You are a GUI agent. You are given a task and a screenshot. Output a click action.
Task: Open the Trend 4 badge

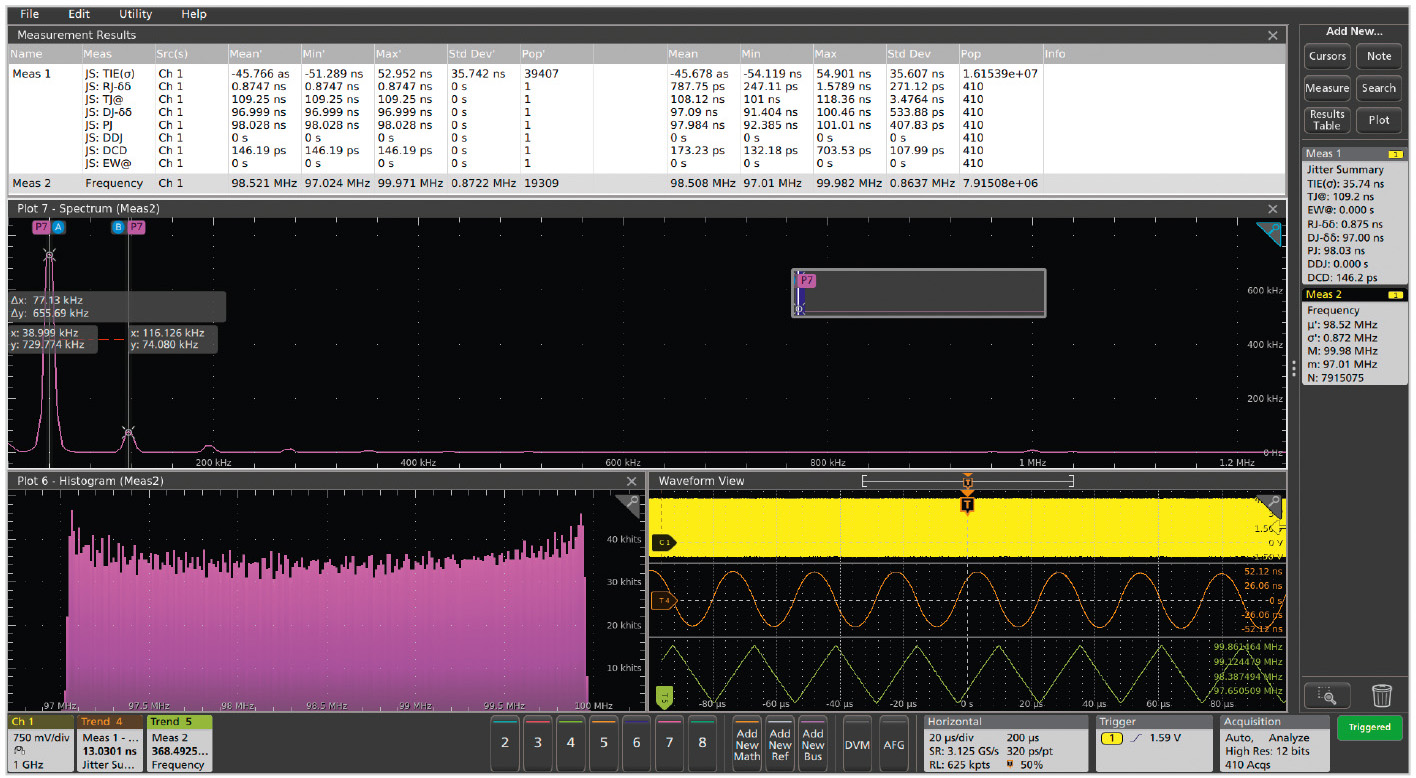[x=110, y=743]
